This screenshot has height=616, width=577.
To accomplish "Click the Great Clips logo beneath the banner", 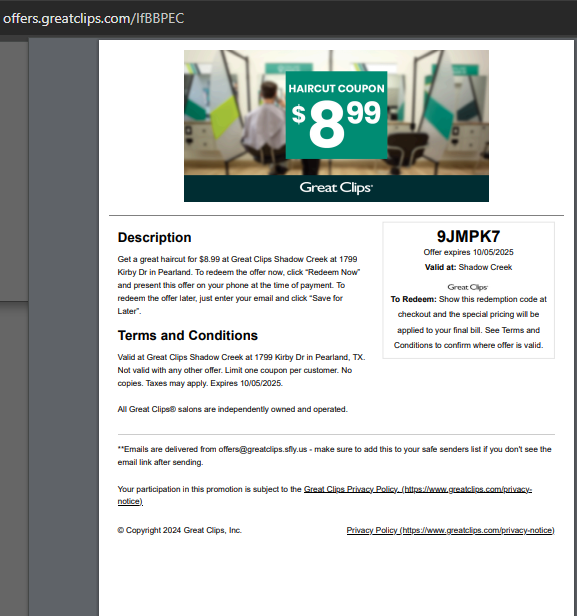I will tap(336, 188).
